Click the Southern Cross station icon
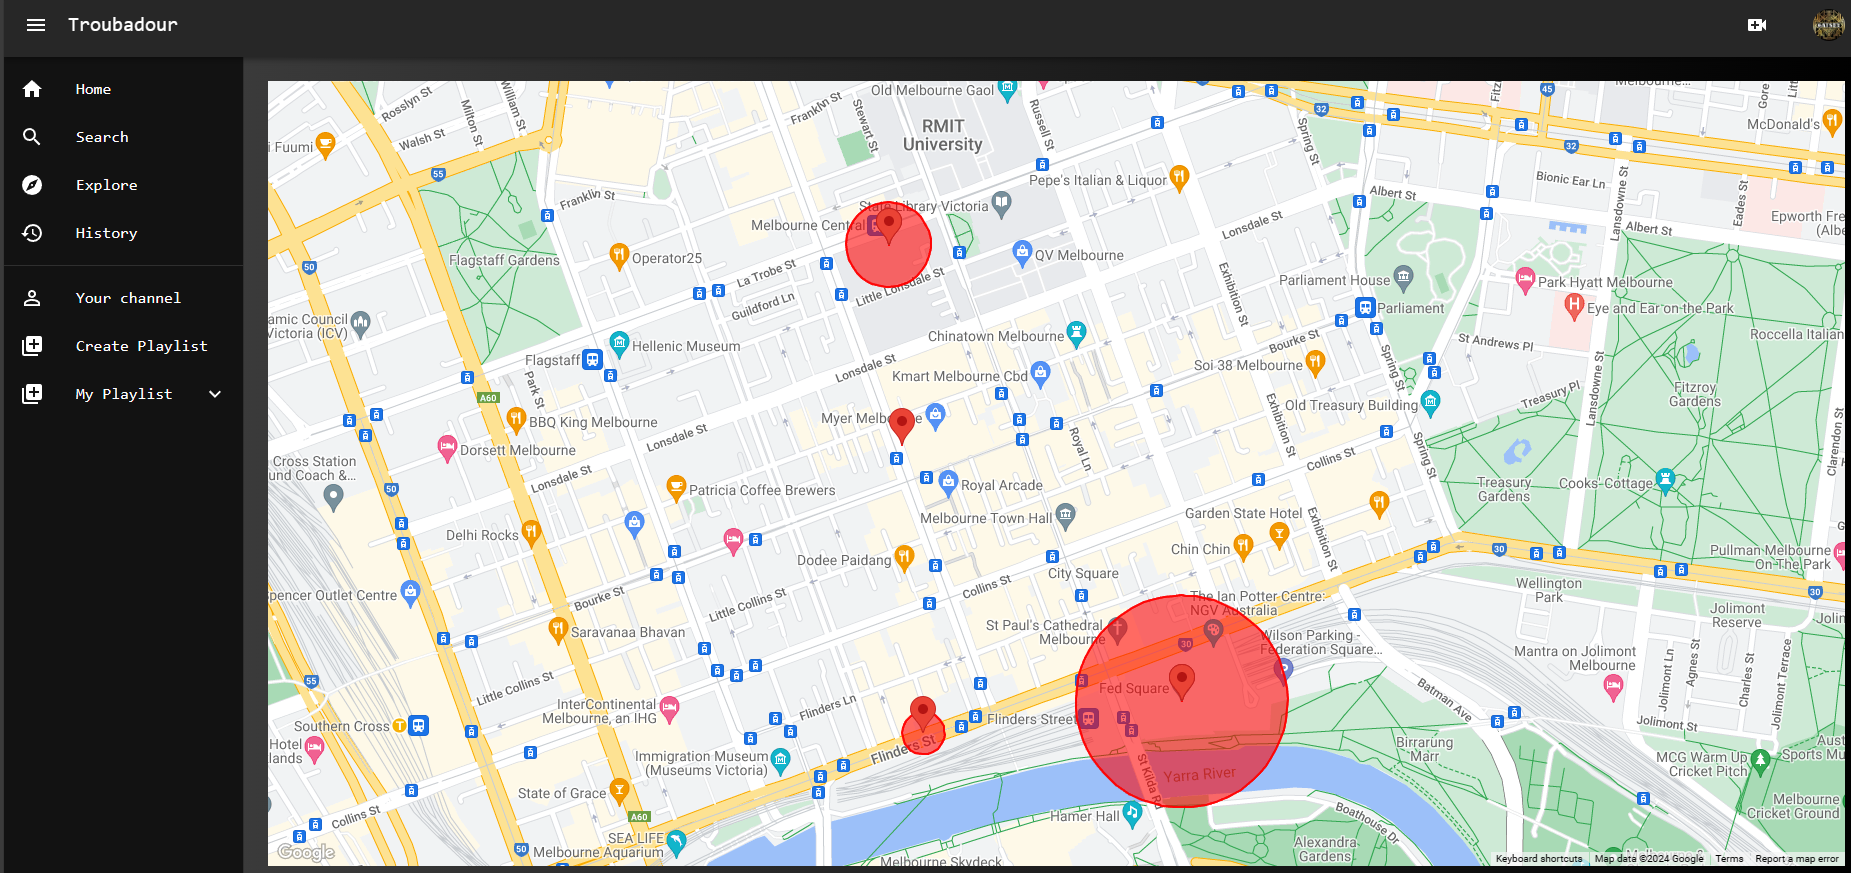The image size is (1851, 873). pos(419,726)
